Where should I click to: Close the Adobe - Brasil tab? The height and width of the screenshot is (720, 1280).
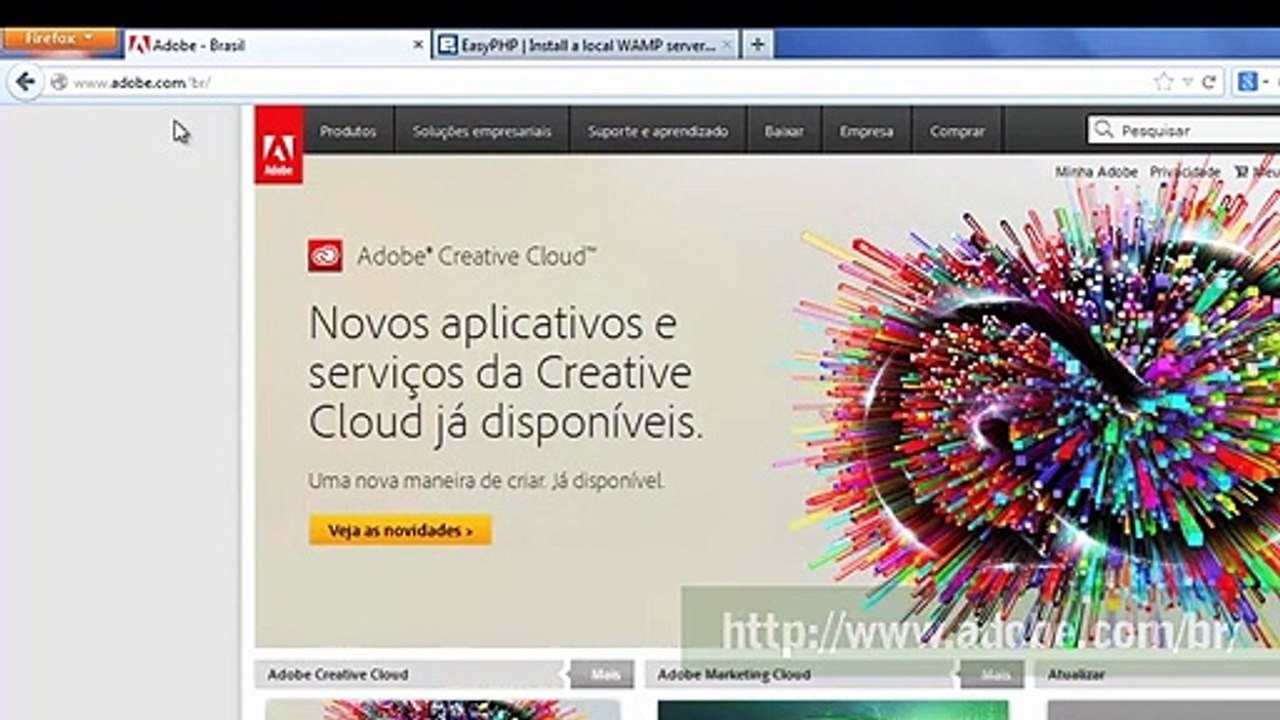pyautogui.click(x=418, y=45)
